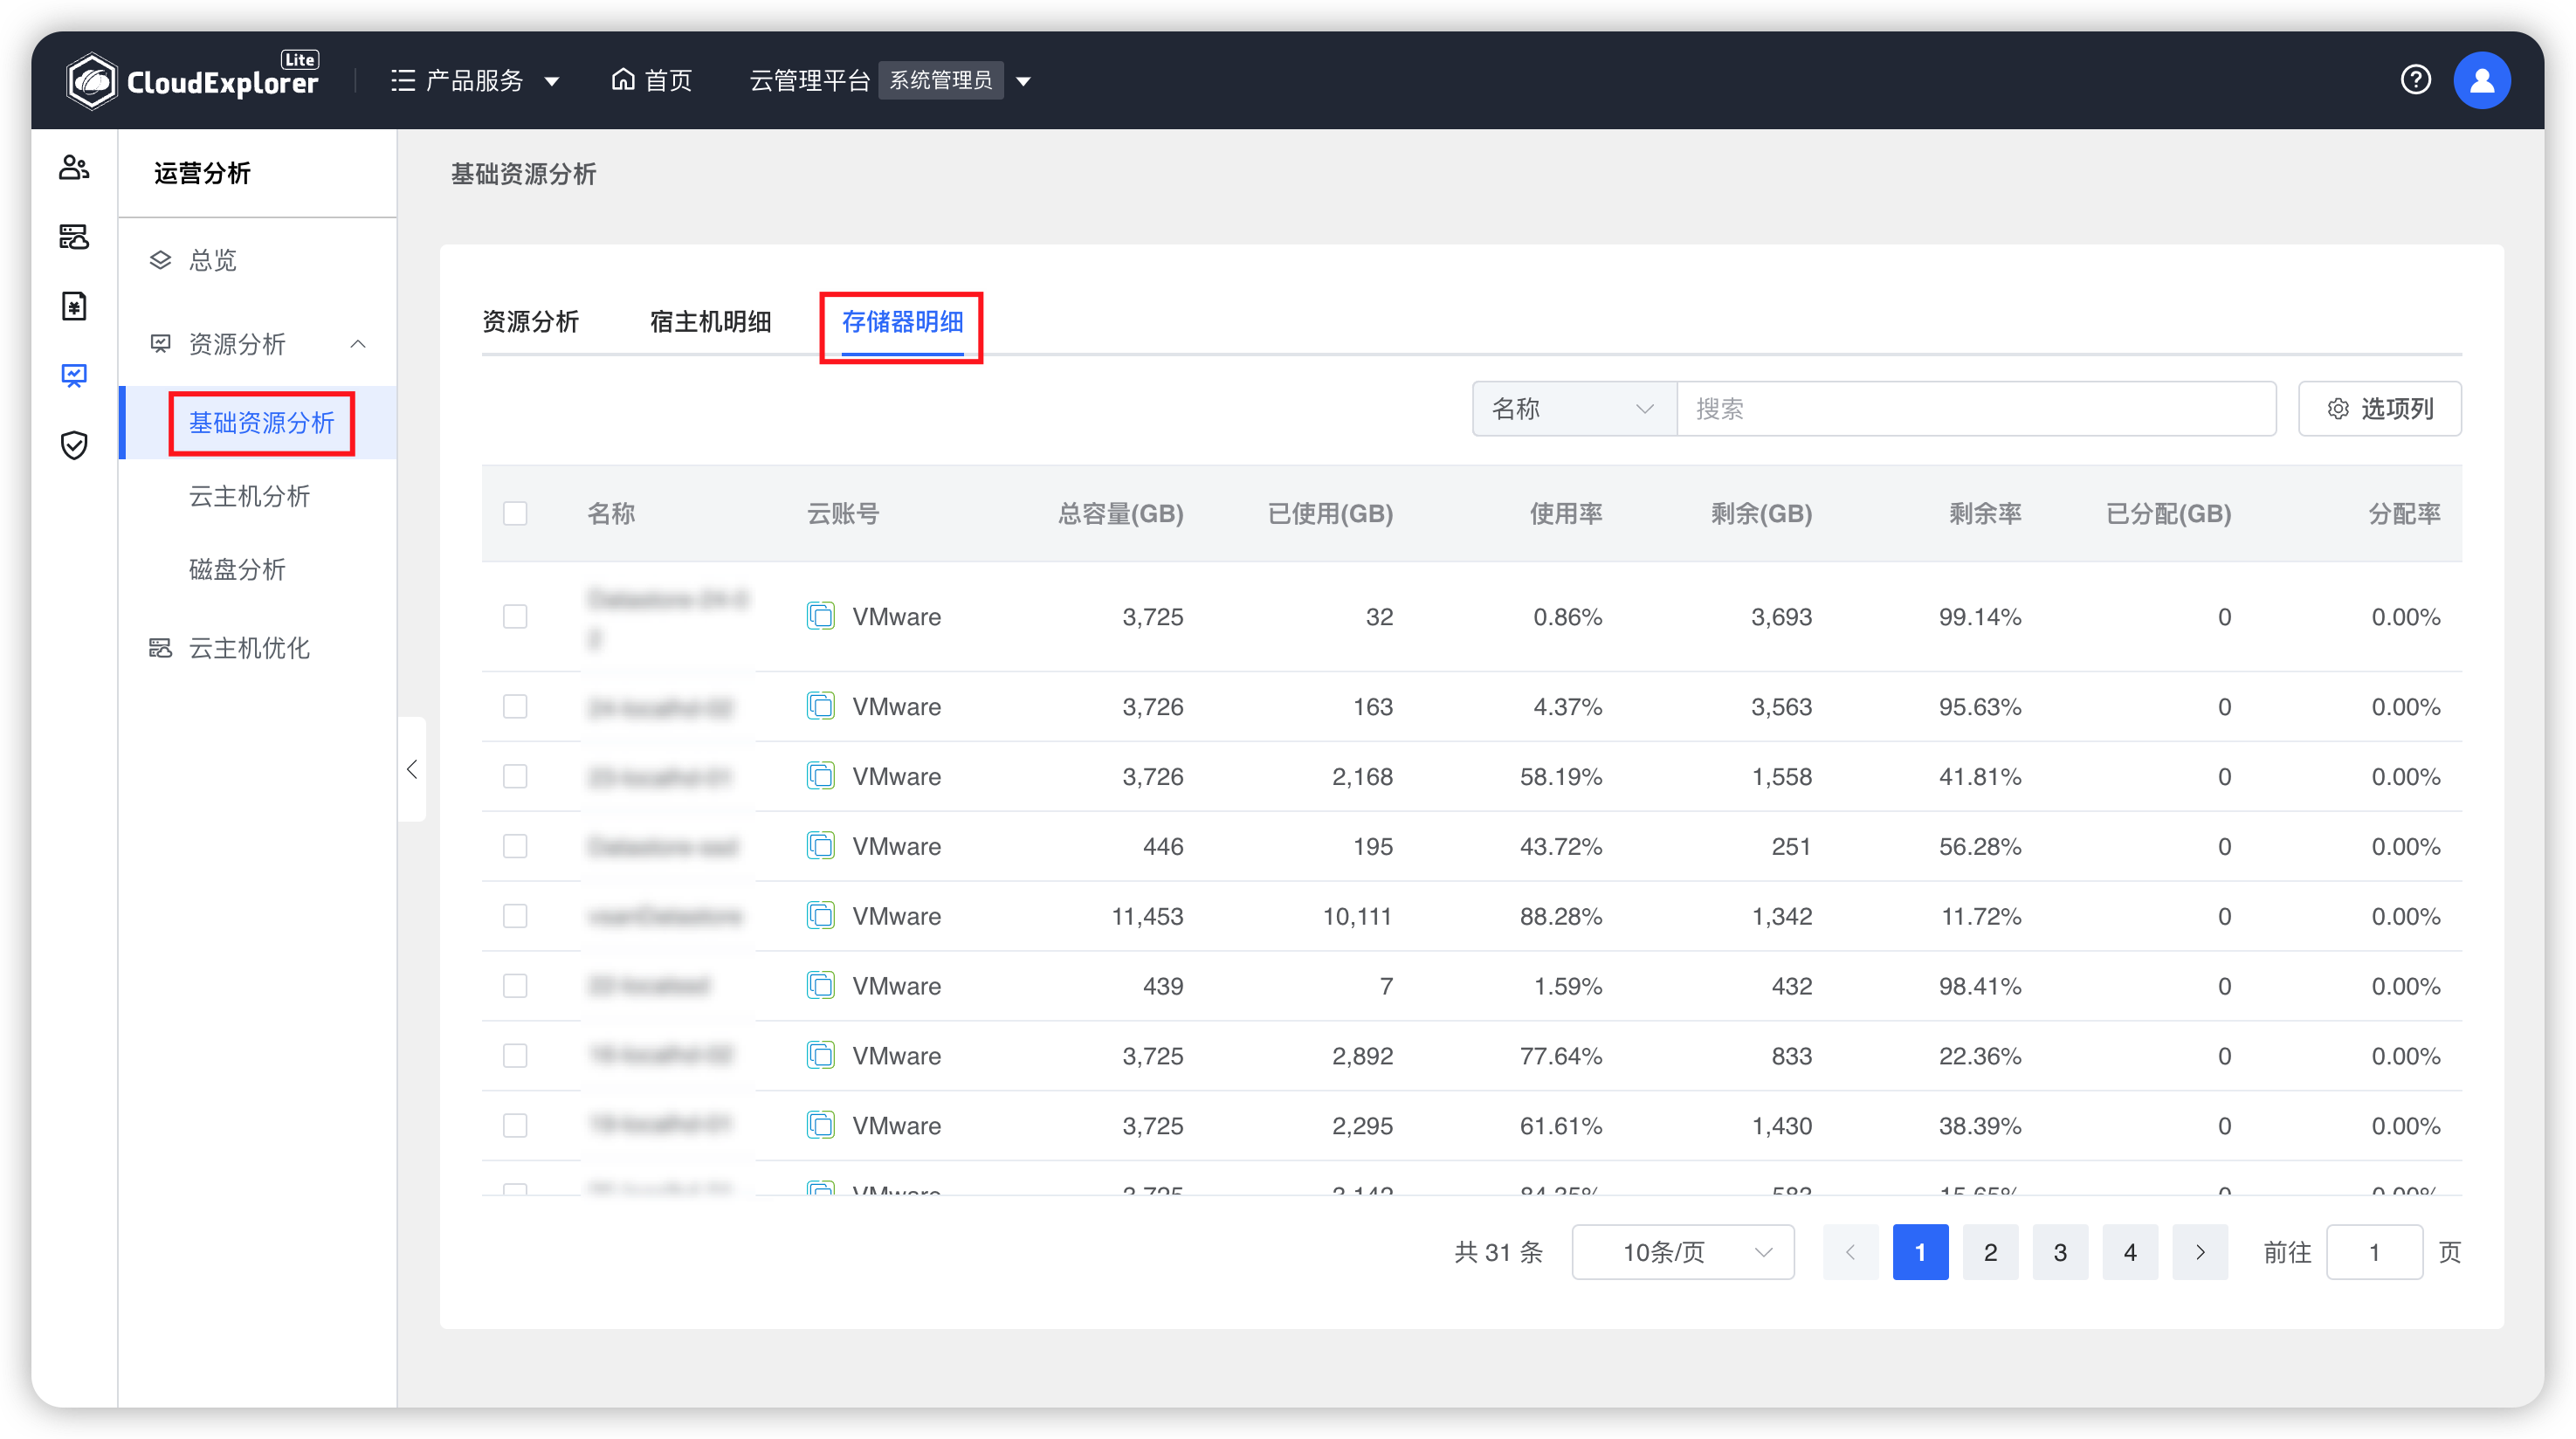Select 基础资源分析 in the sidebar
The width and height of the screenshot is (2576, 1439).
click(x=261, y=422)
